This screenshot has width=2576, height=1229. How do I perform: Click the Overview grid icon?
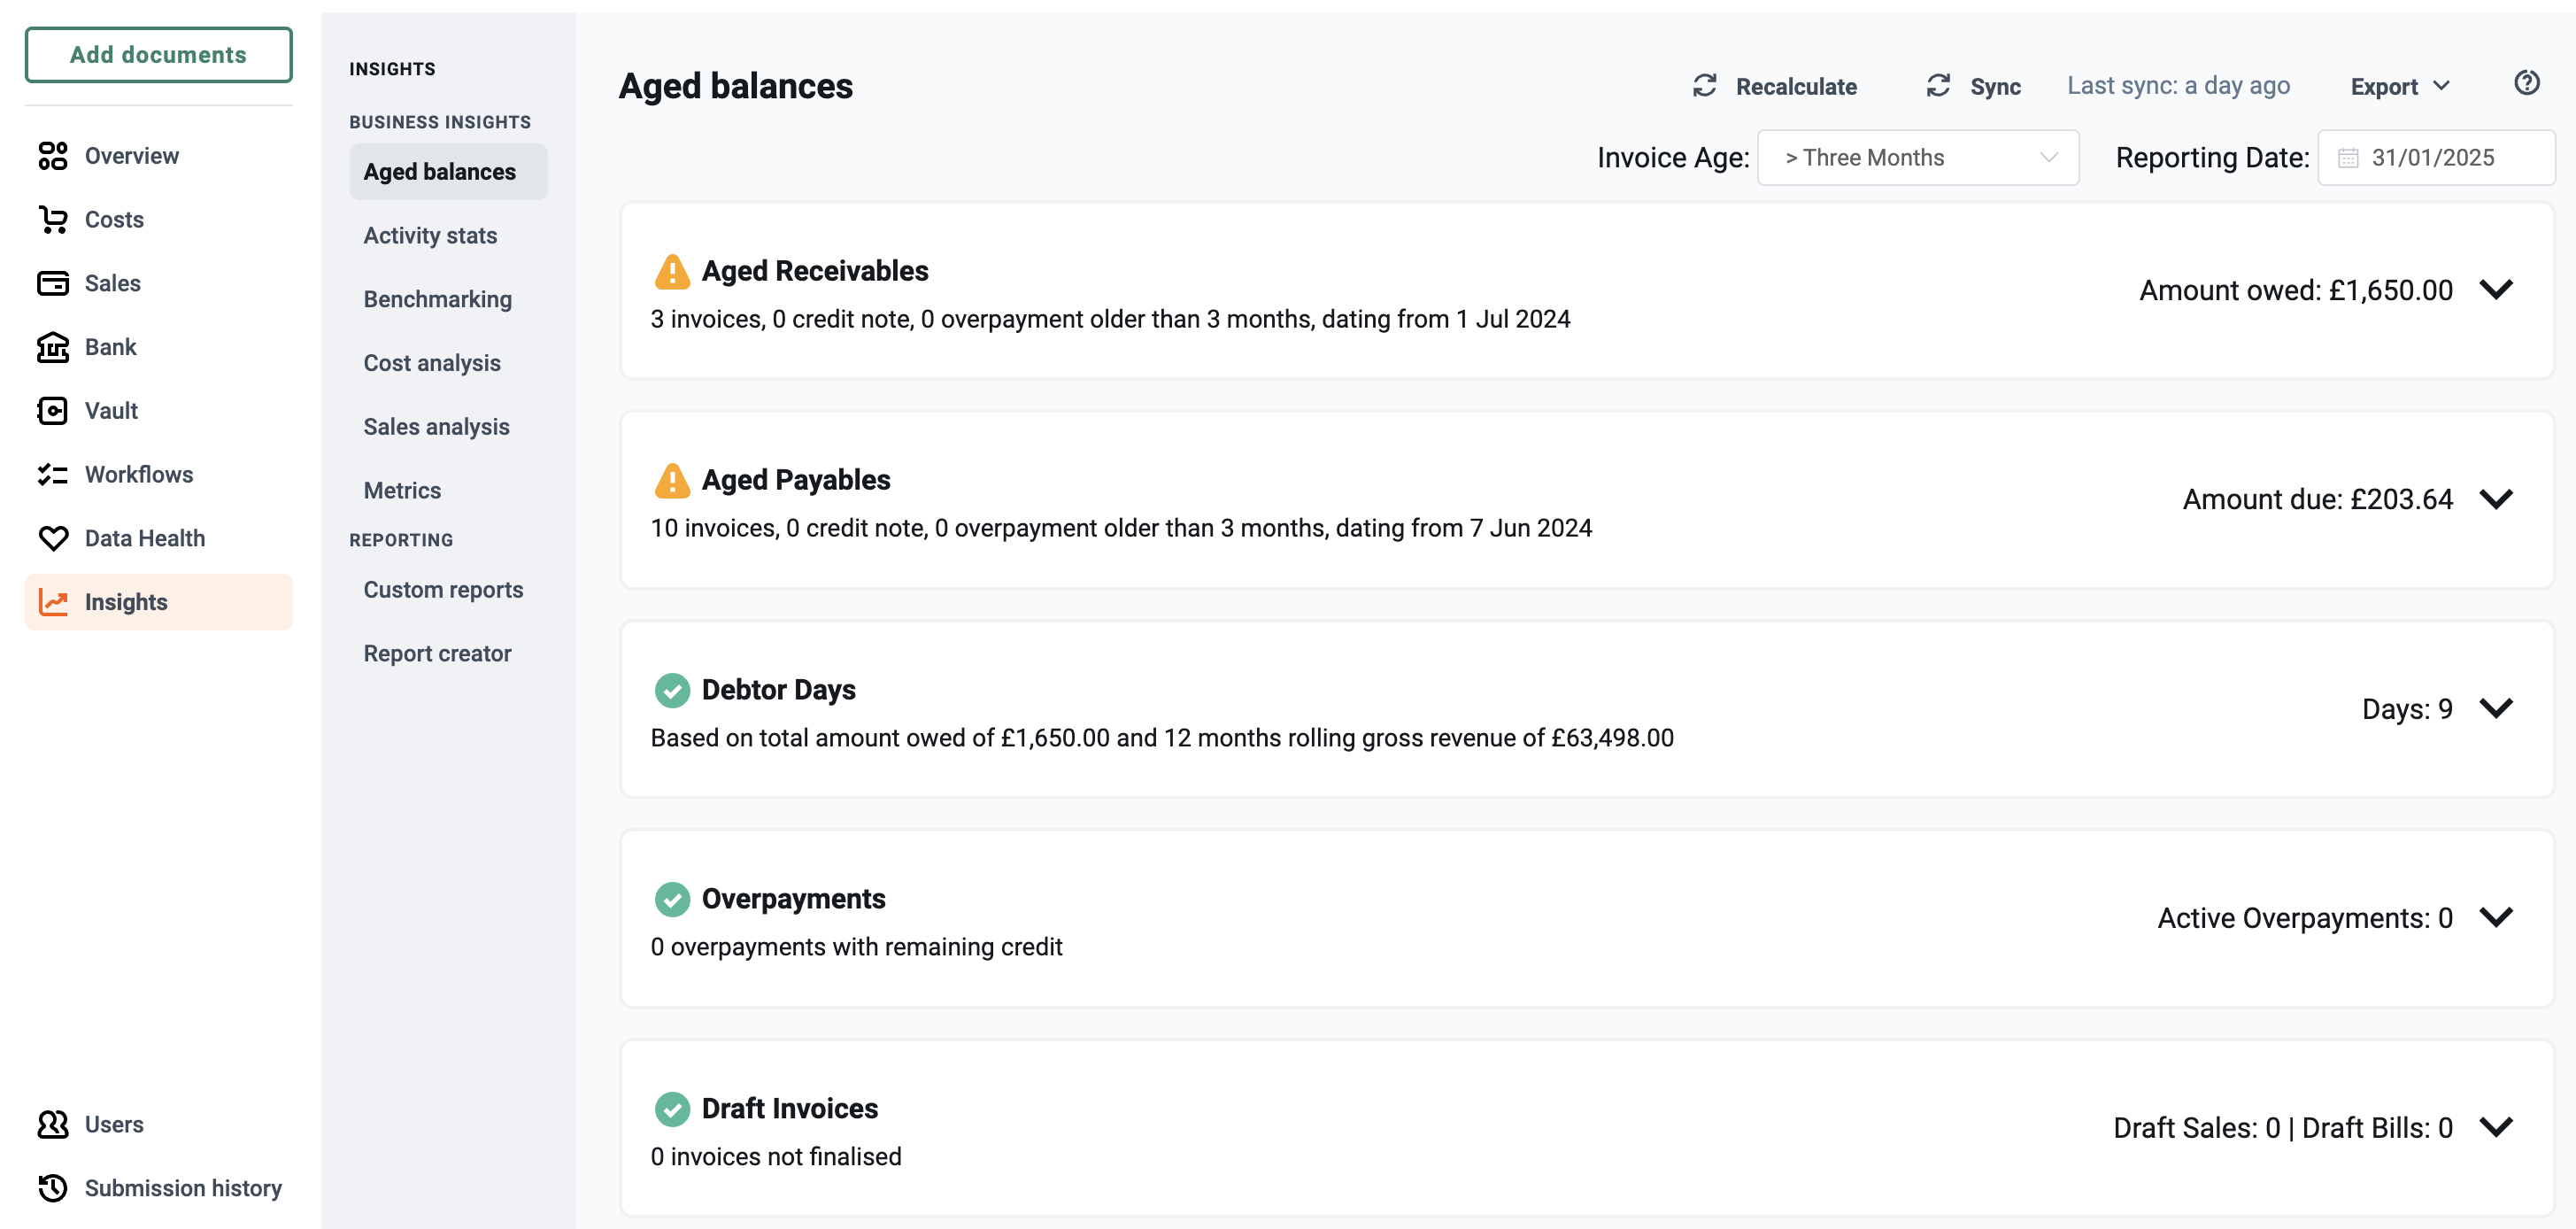coord(53,156)
